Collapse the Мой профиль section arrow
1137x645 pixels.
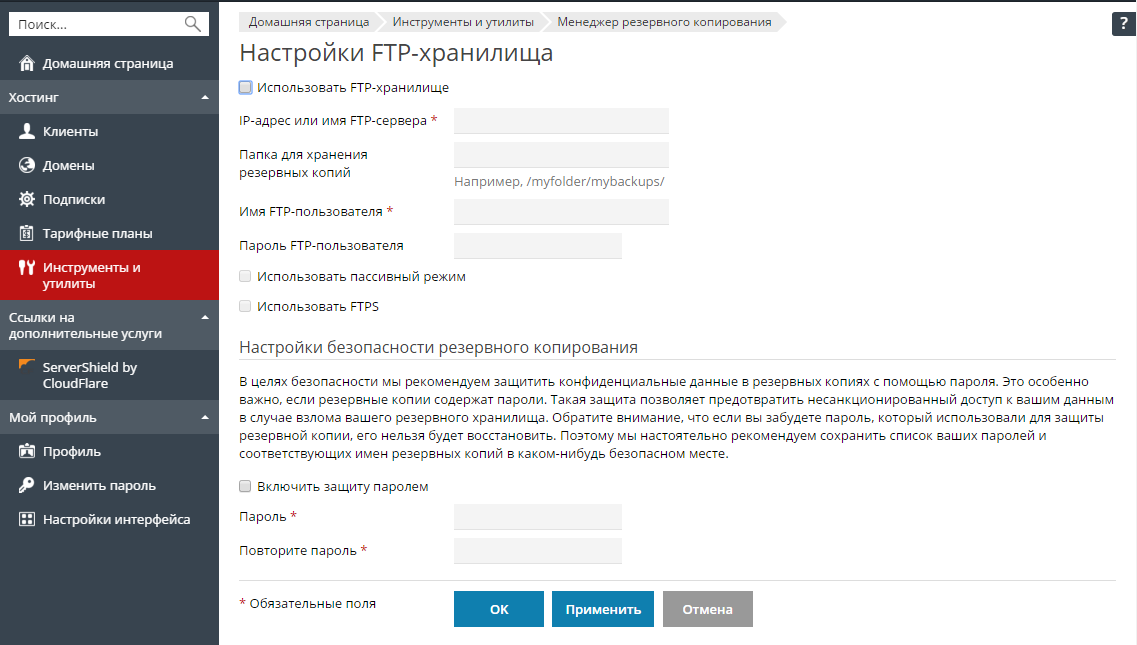(x=204, y=418)
